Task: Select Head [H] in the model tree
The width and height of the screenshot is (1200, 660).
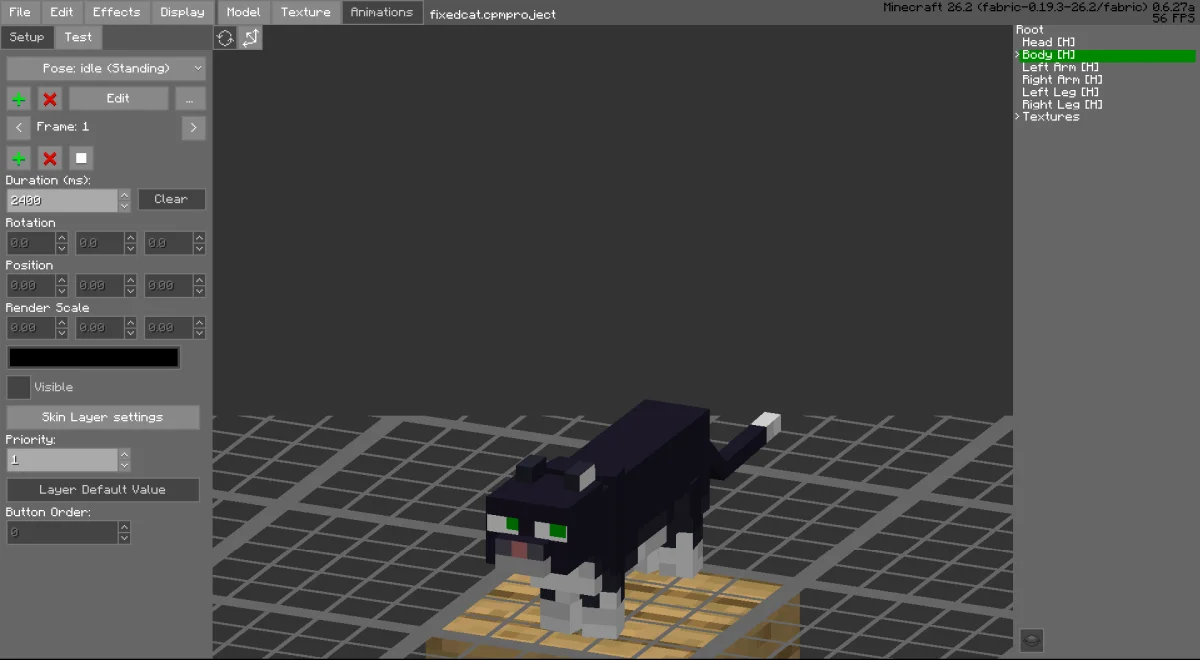Action: click(x=1049, y=43)
